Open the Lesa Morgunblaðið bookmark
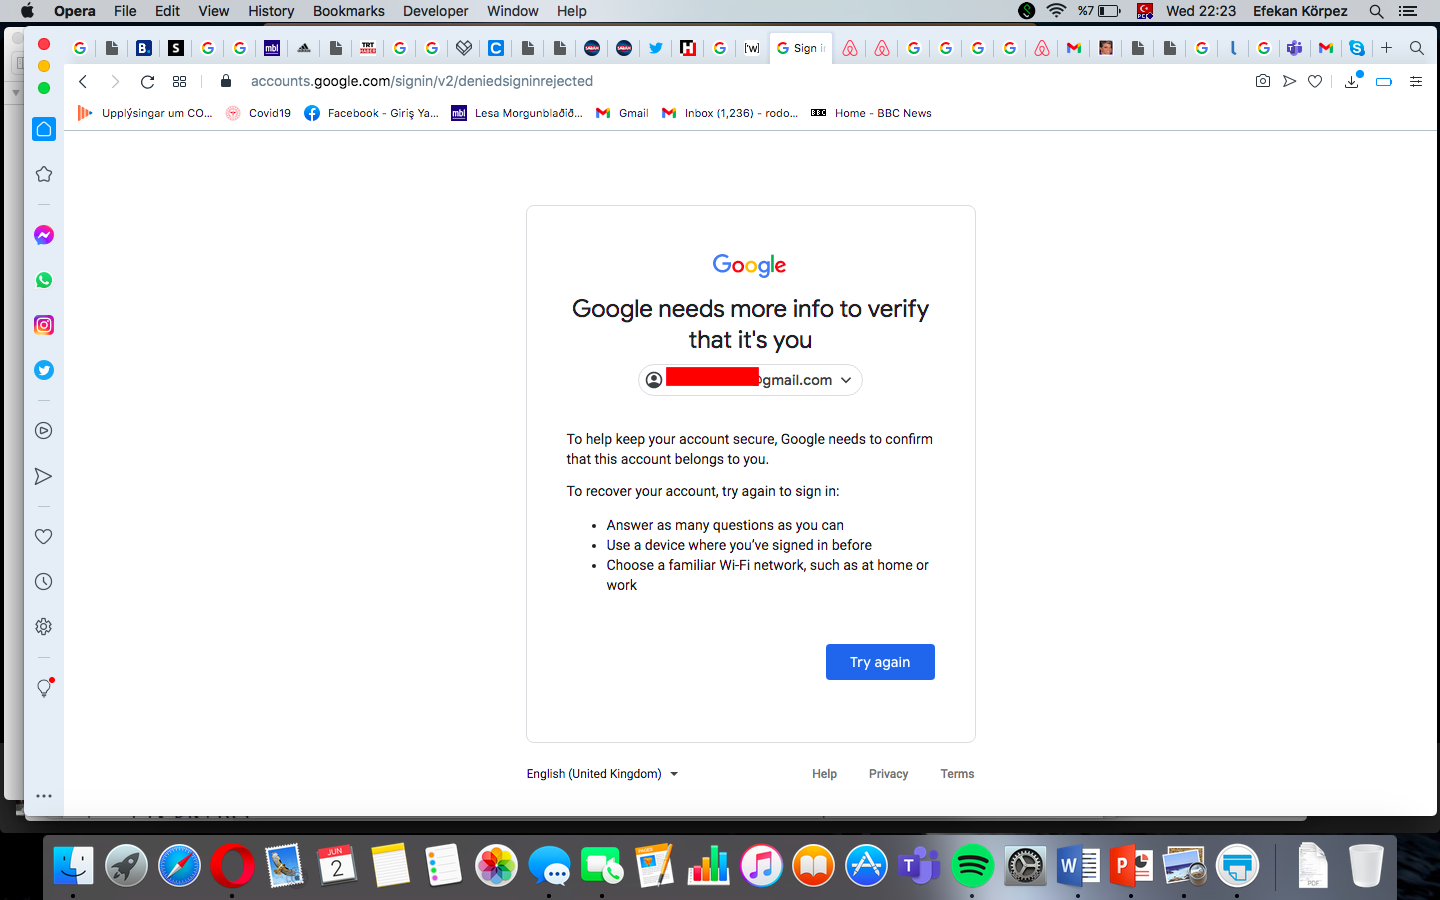The width and height of the screenshot is (1440, 900). [x=517, y=113]
